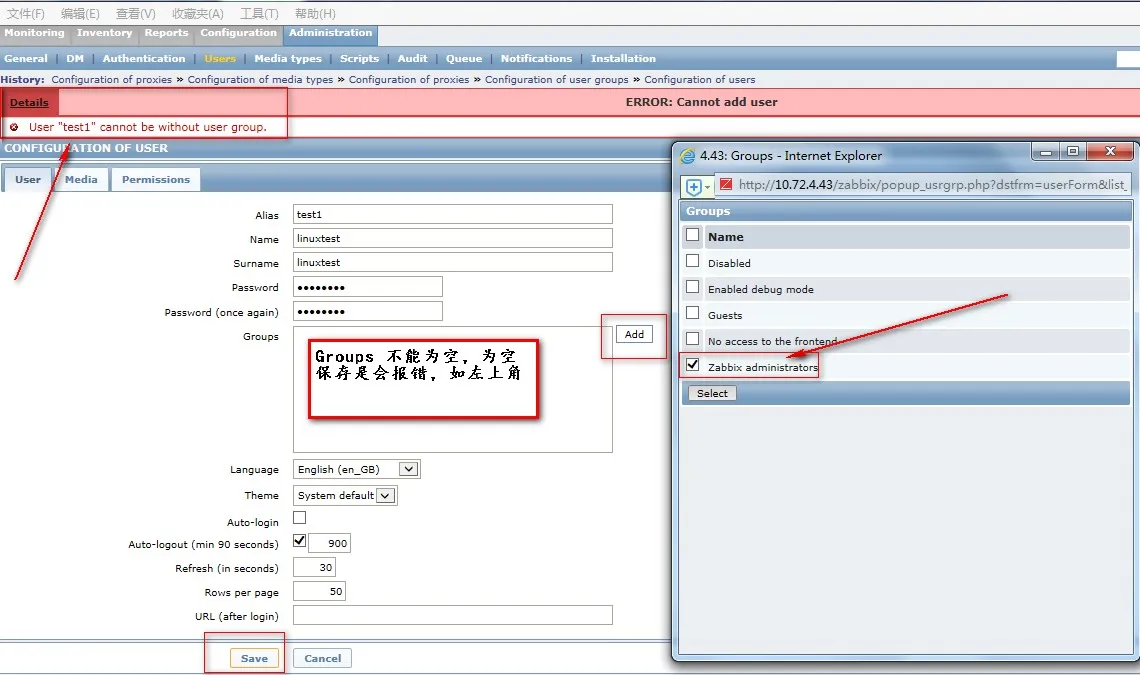1140x675 pixels.
Task: Click search box at top right corner
Action: coord(1128,60)
